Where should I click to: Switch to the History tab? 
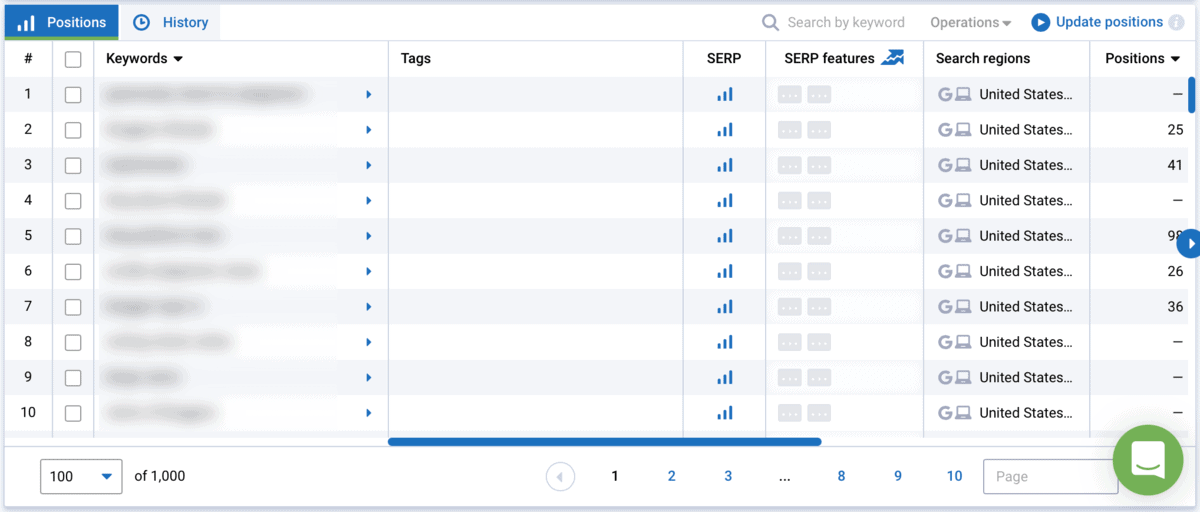171,22
